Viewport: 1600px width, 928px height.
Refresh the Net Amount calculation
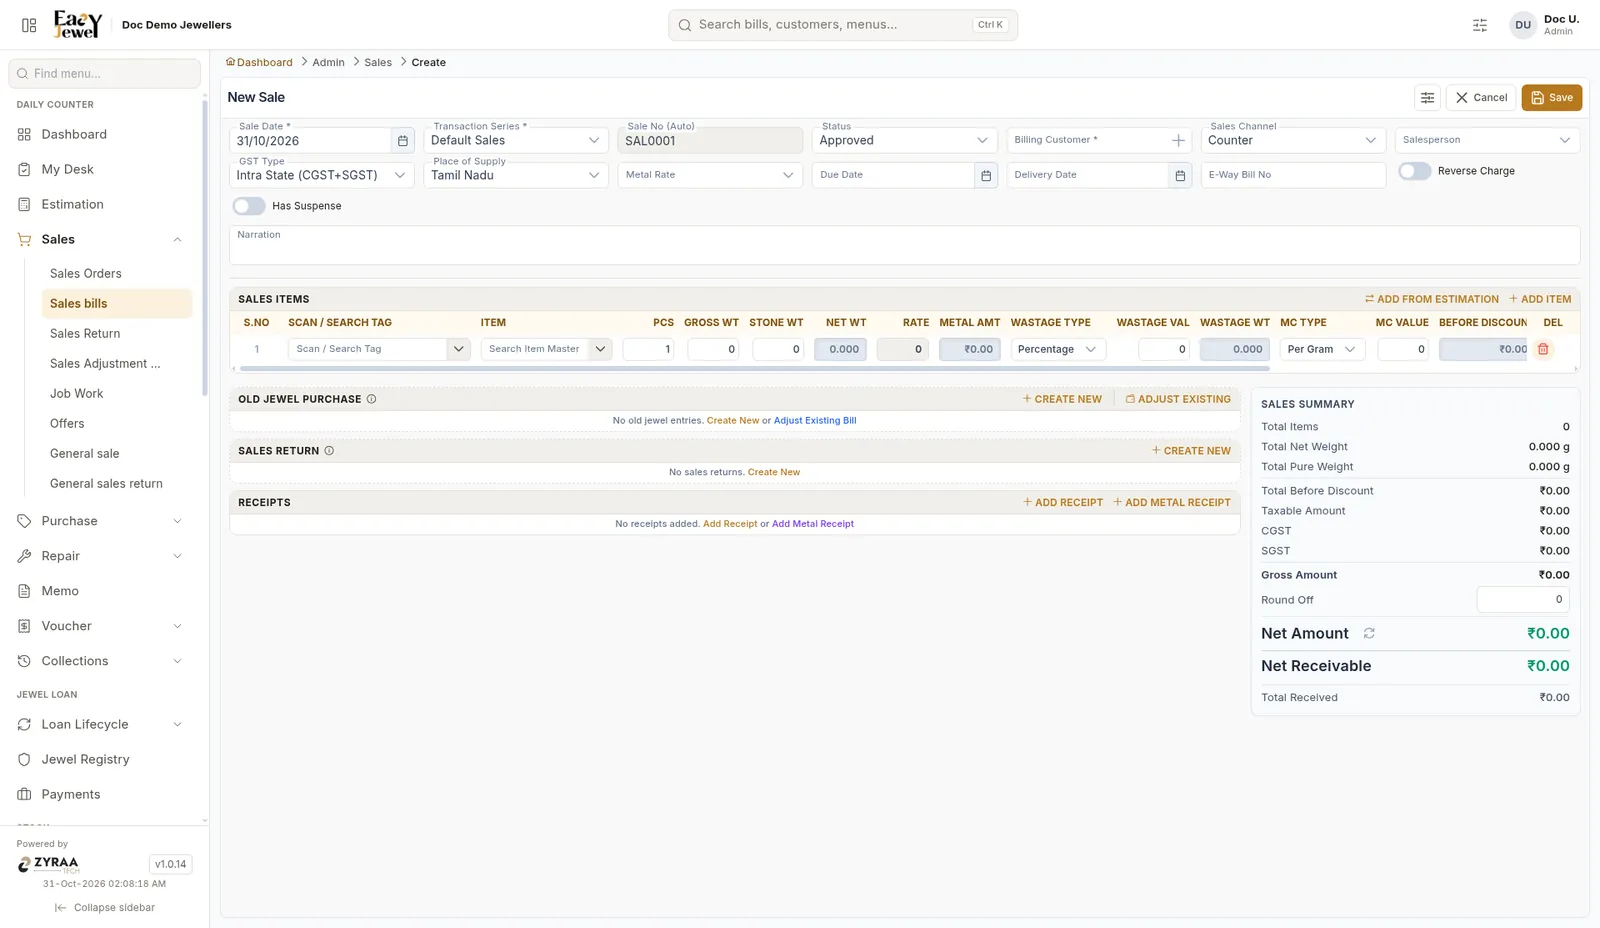click(x=1369, y=633)
